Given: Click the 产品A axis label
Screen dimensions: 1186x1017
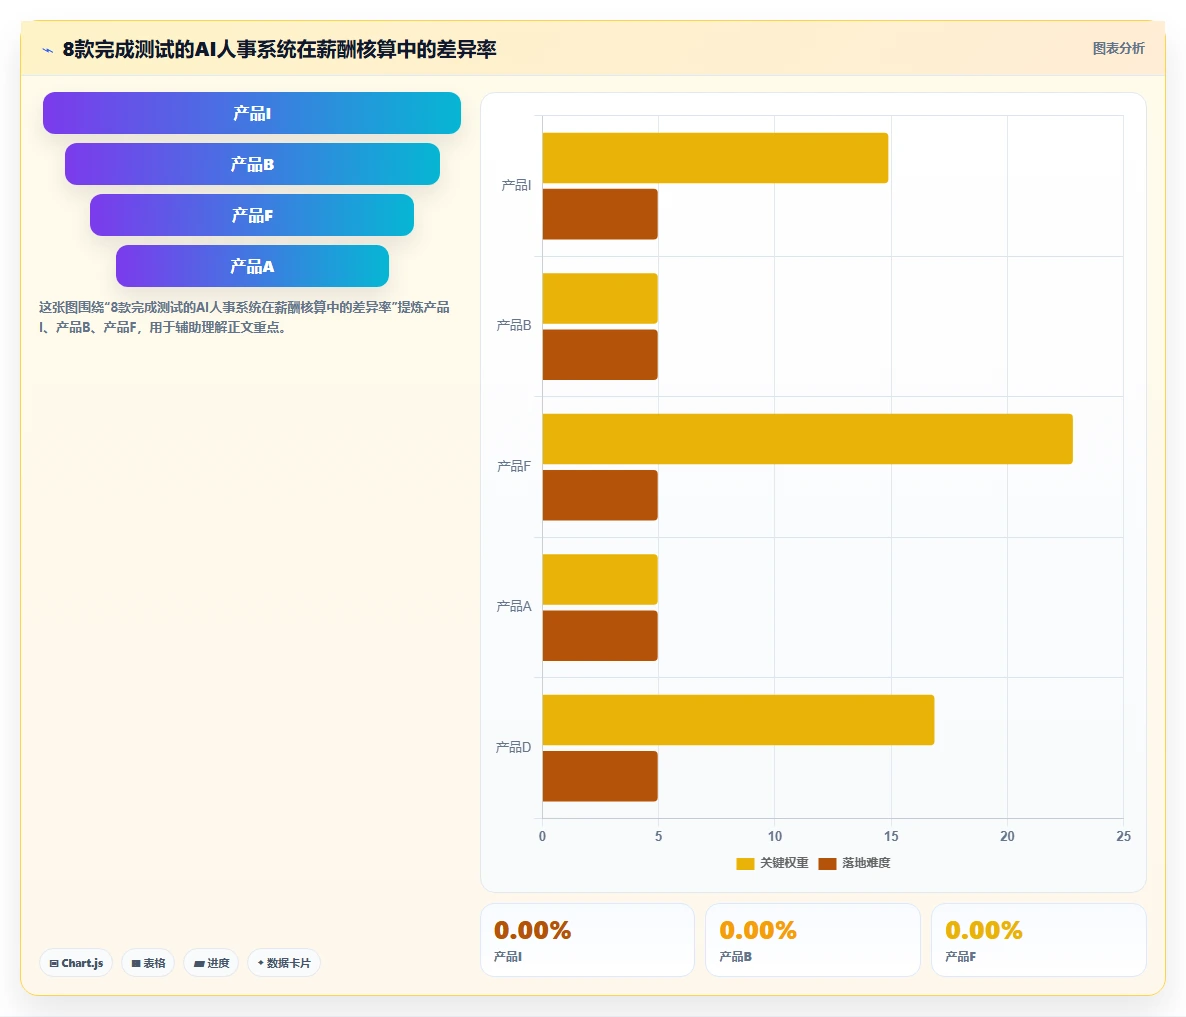Looking at the screenshot, I should (514, 606).
